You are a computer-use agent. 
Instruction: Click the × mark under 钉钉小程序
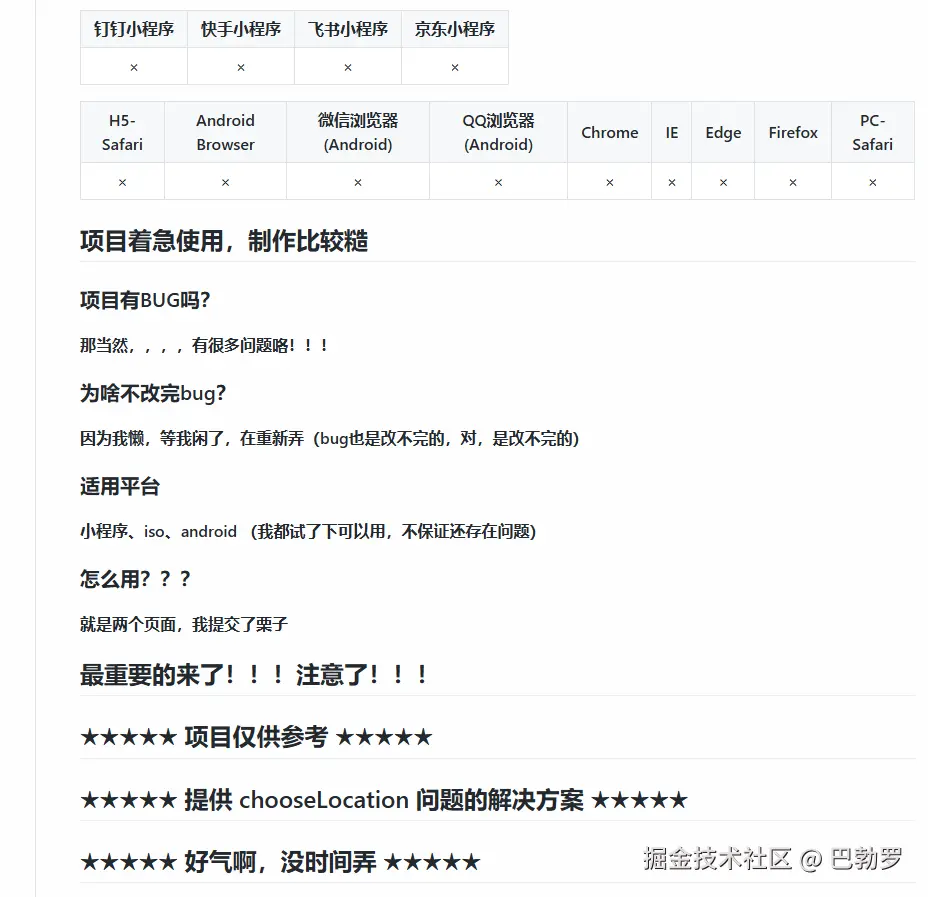[x=134, y=67]
